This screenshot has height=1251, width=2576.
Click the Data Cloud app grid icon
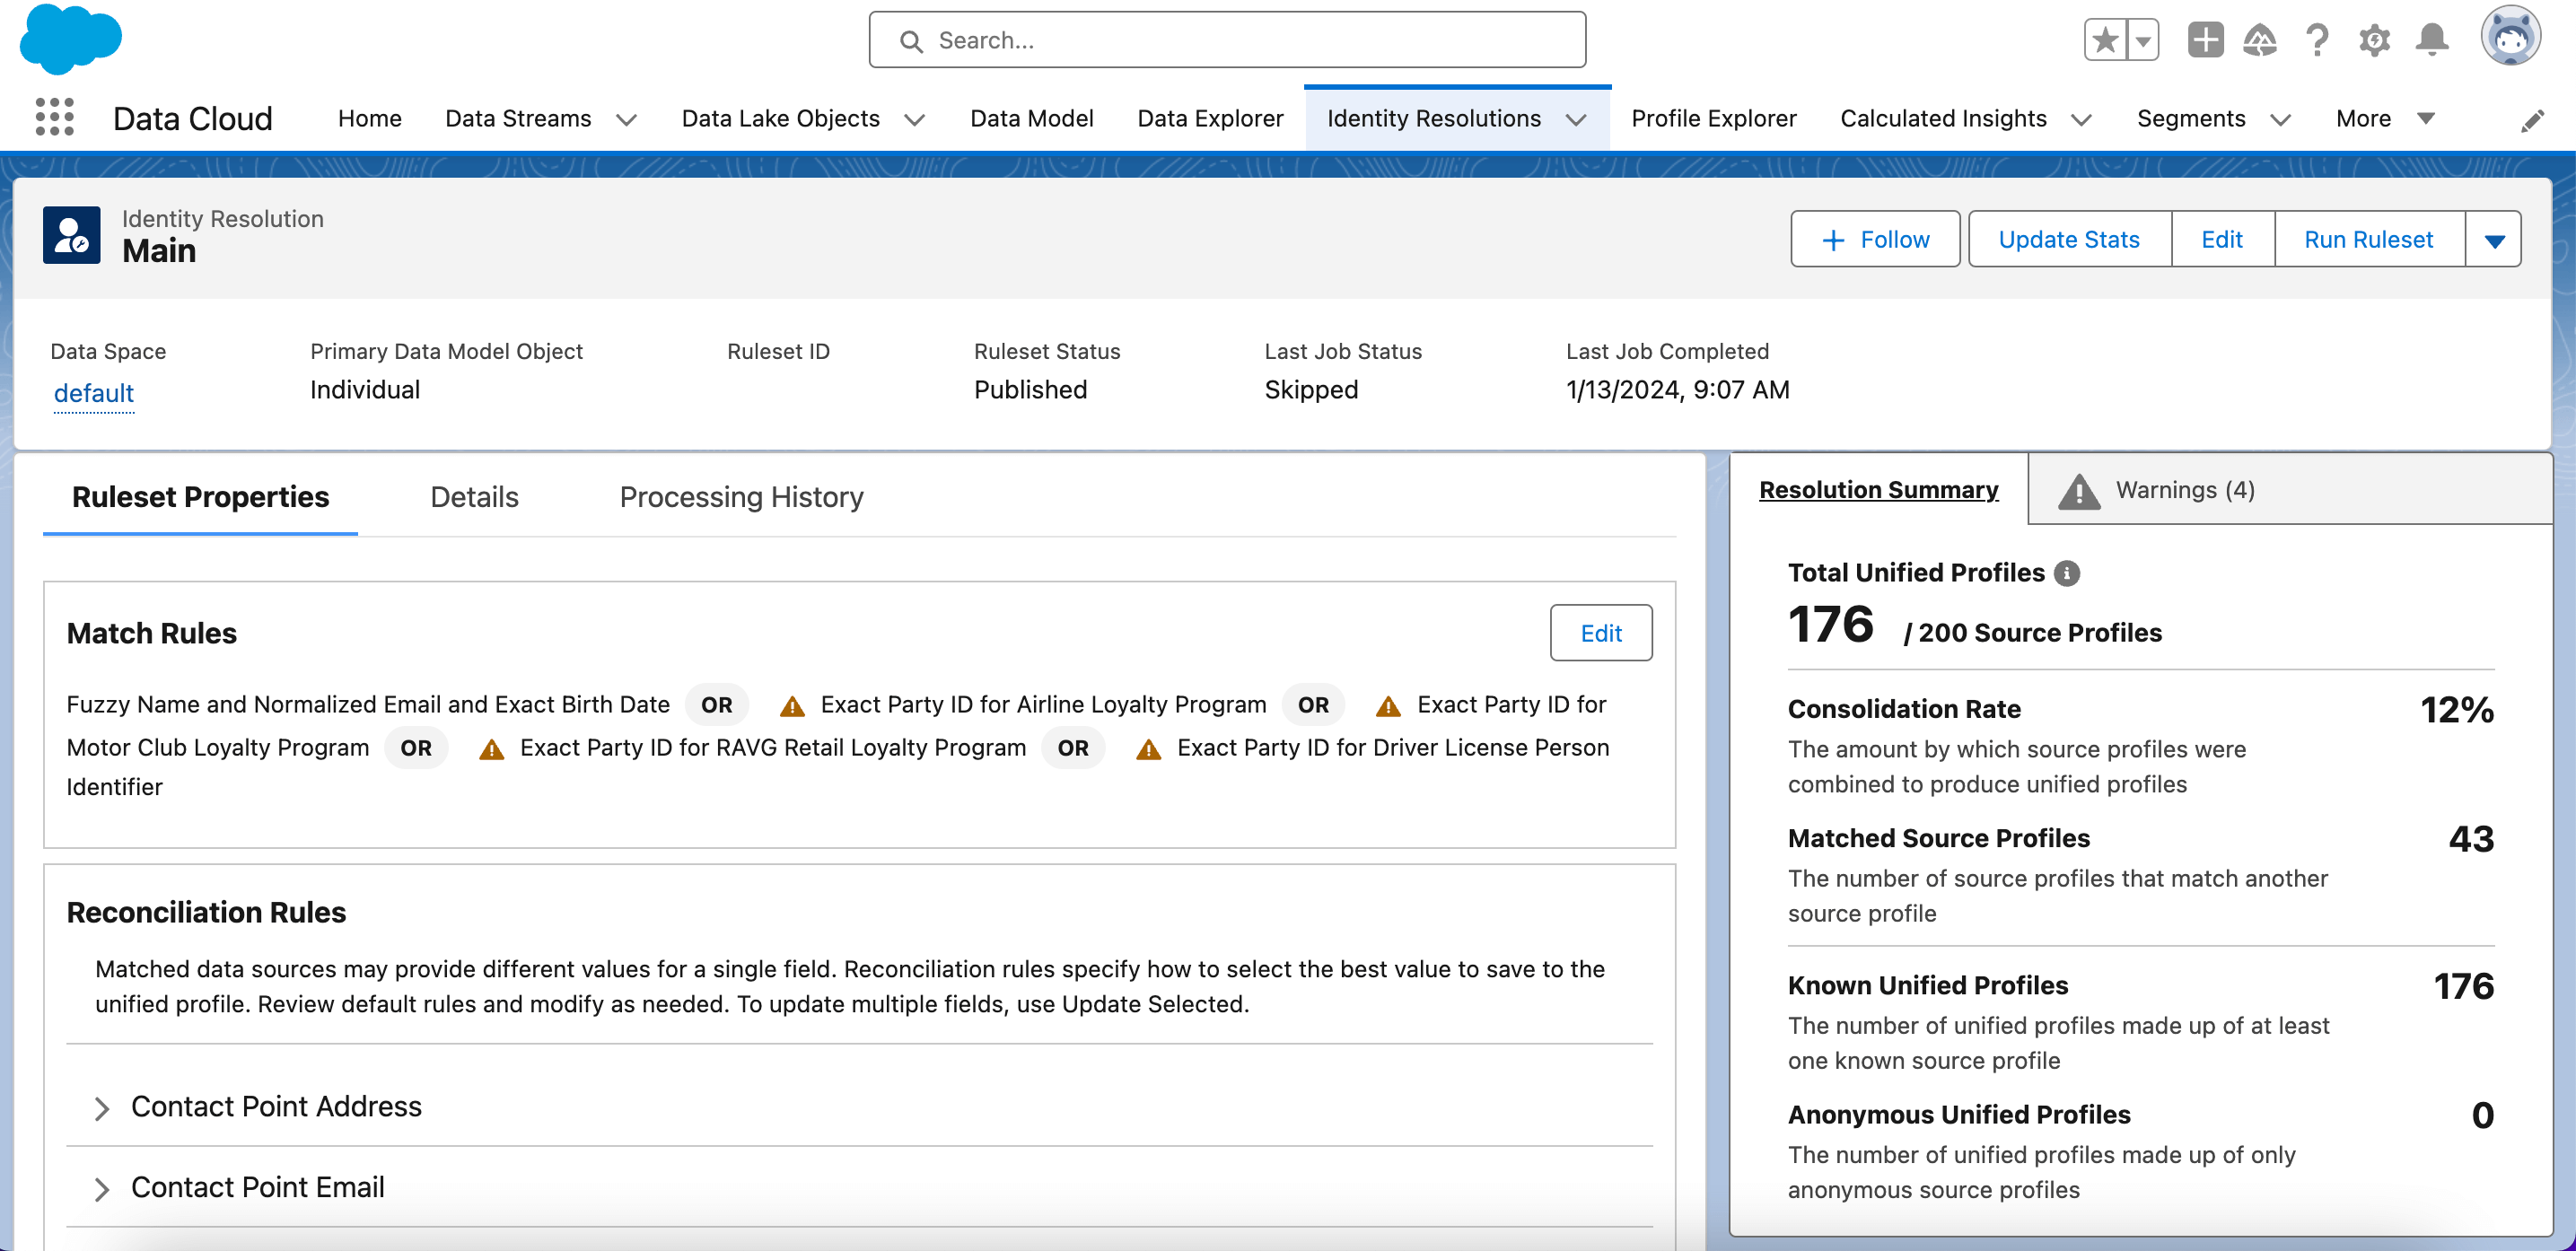pos(56,117)
